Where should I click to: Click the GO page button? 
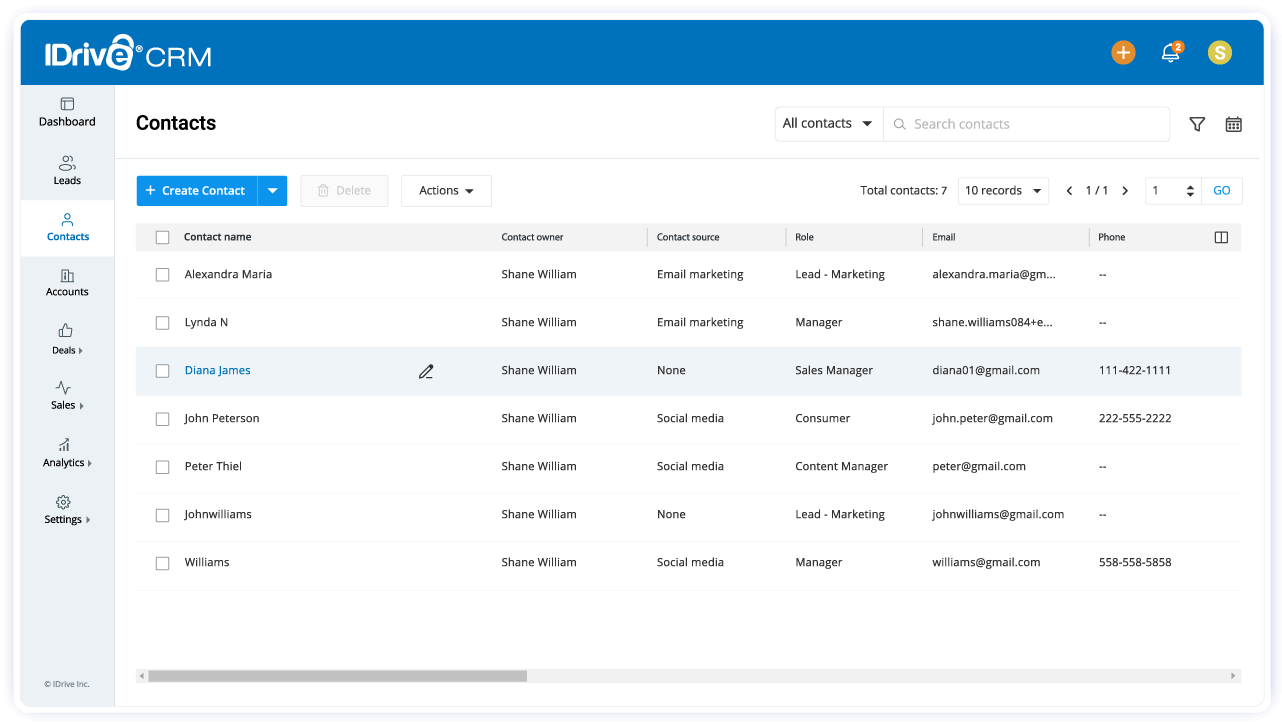(1222, 191)
